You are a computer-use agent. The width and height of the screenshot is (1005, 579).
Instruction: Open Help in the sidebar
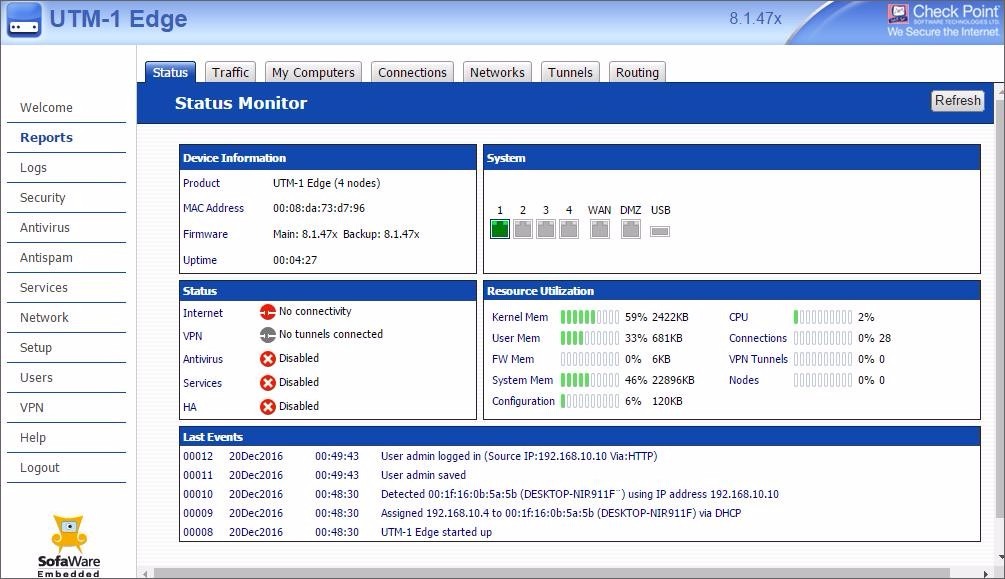click(33, 437)
